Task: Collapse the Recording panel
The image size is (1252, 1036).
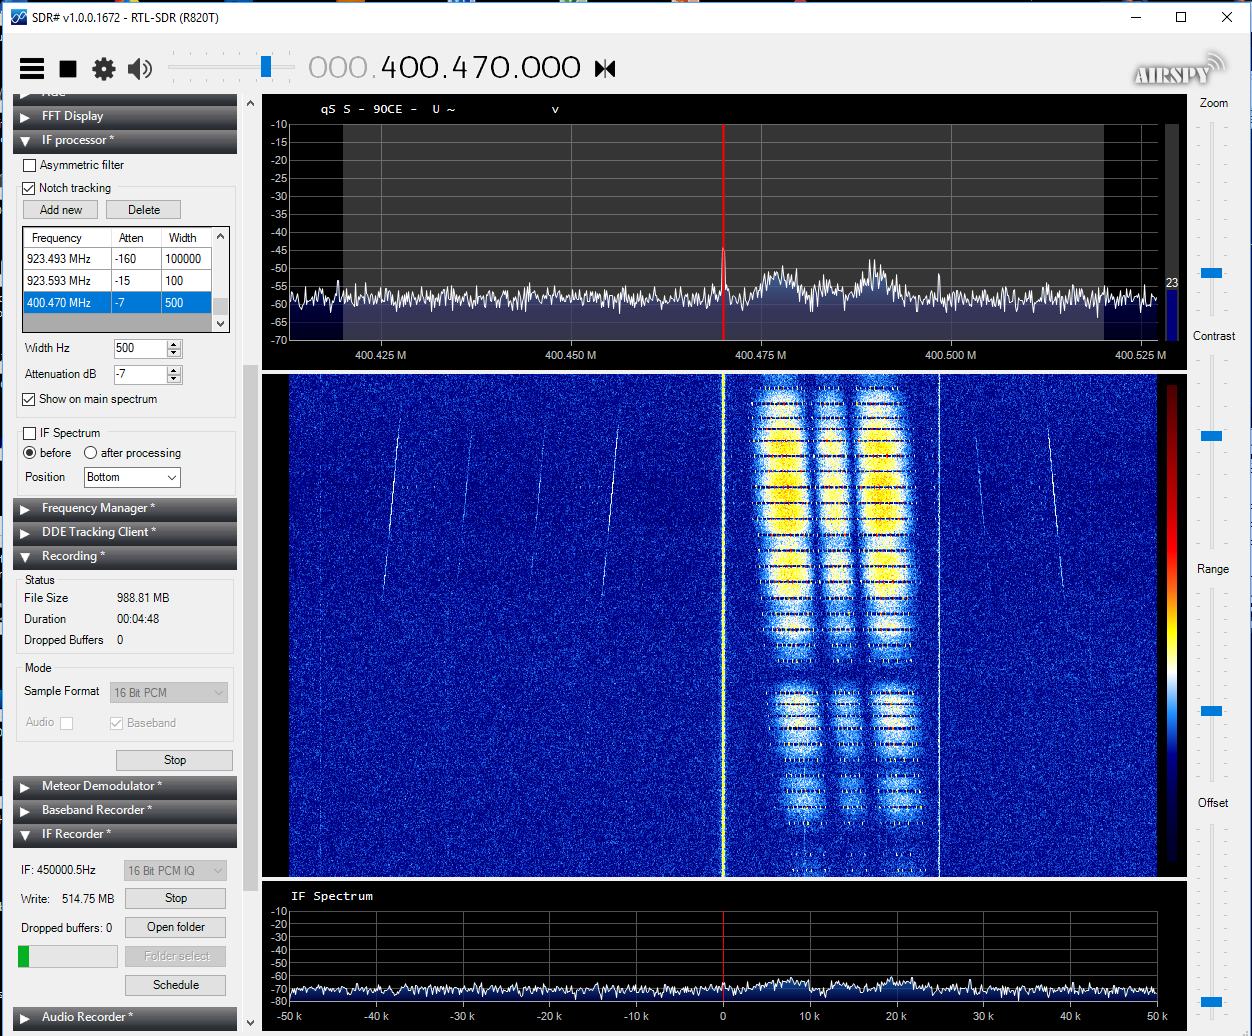Action: point(125,556)
